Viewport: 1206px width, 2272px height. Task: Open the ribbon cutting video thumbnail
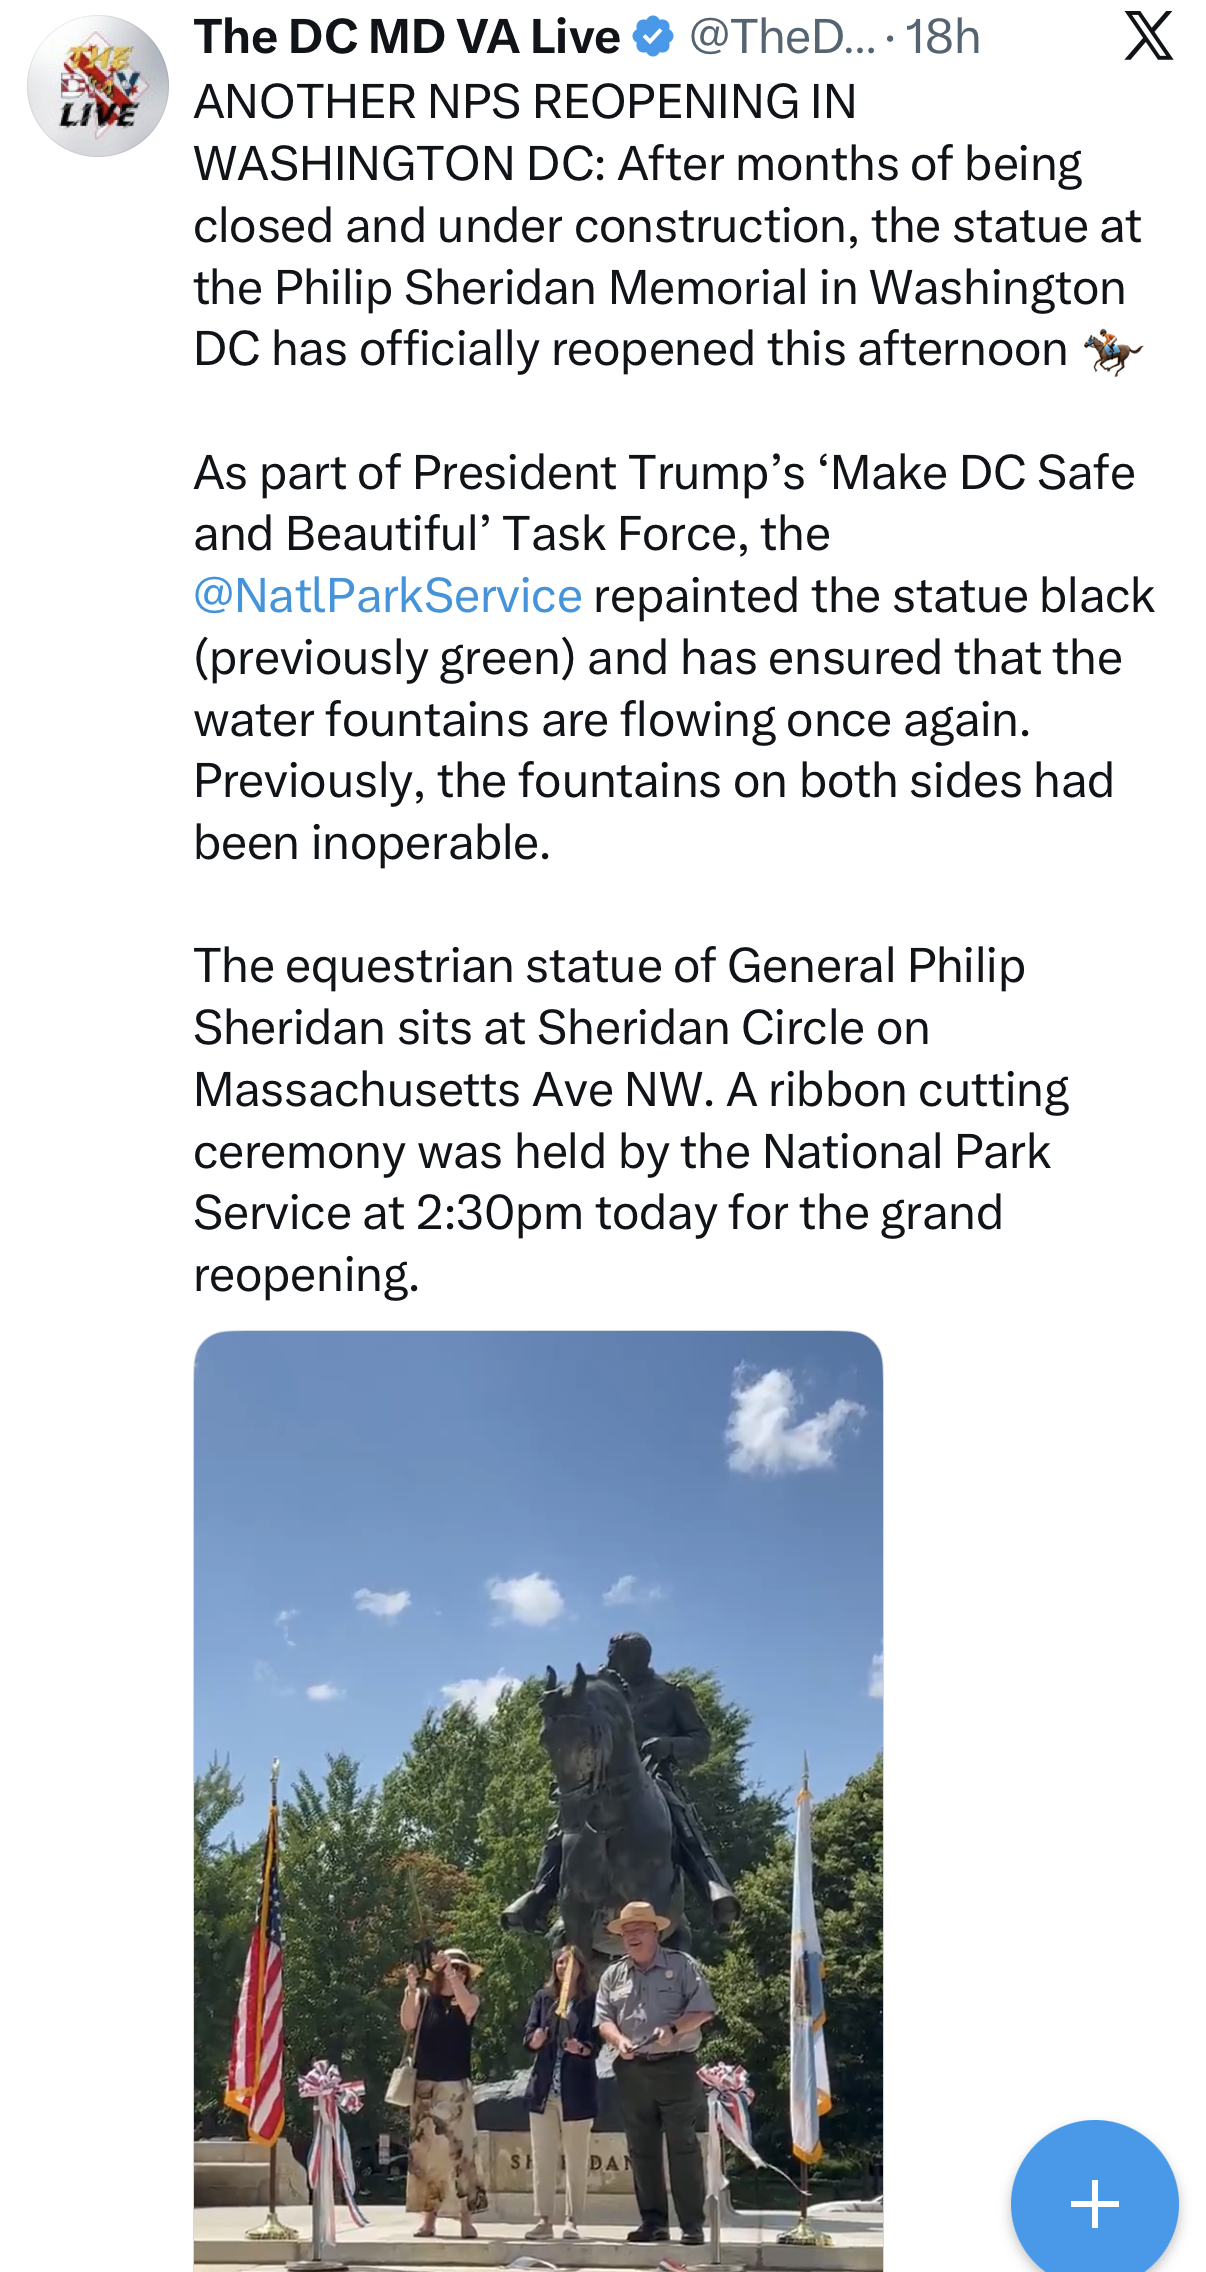[x=538, y=1801]
